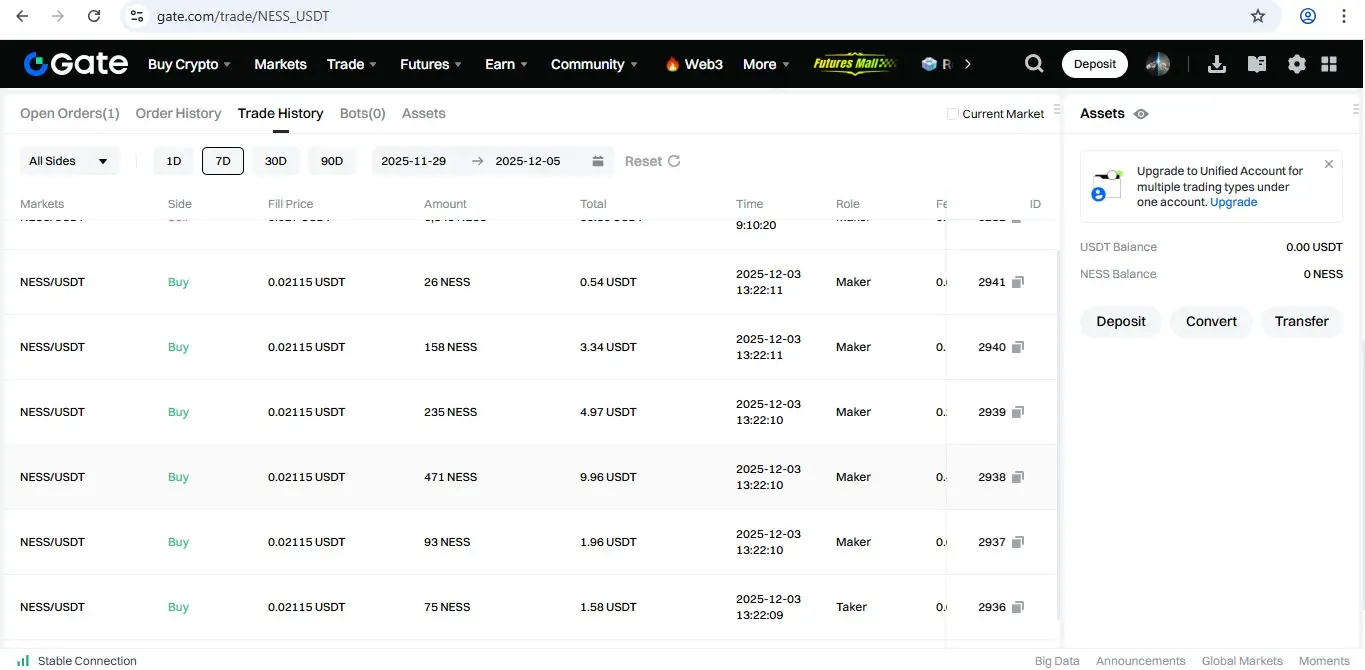Open the settings gear icon in header
The height and width of the screenshot is (670, 1365).
(x=1297, y=64)
